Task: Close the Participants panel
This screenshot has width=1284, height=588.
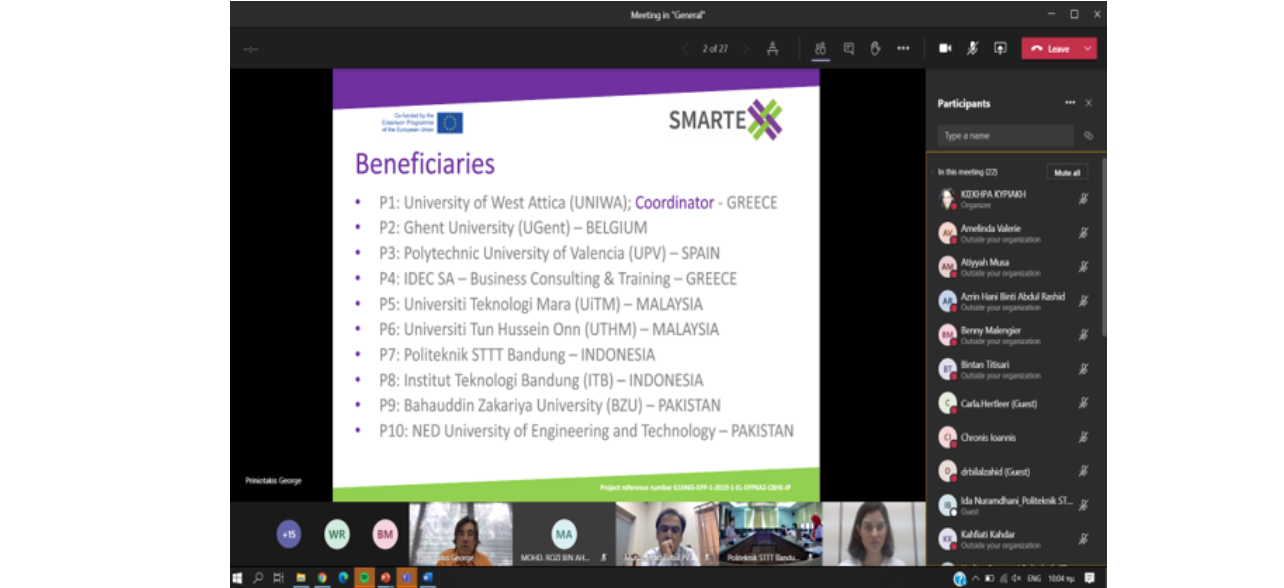Action: (1089, 103)
